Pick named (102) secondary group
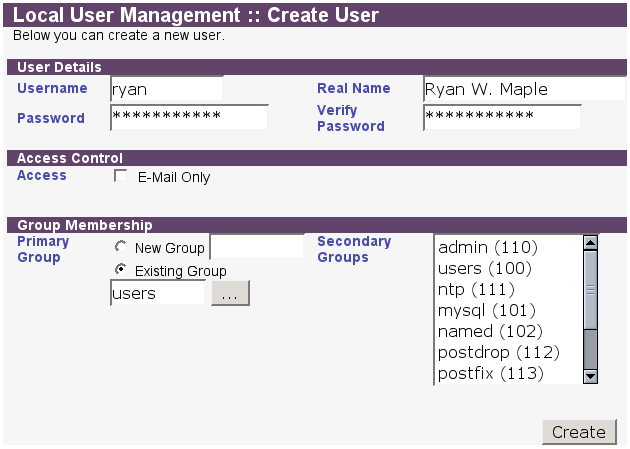 point(490,331)
